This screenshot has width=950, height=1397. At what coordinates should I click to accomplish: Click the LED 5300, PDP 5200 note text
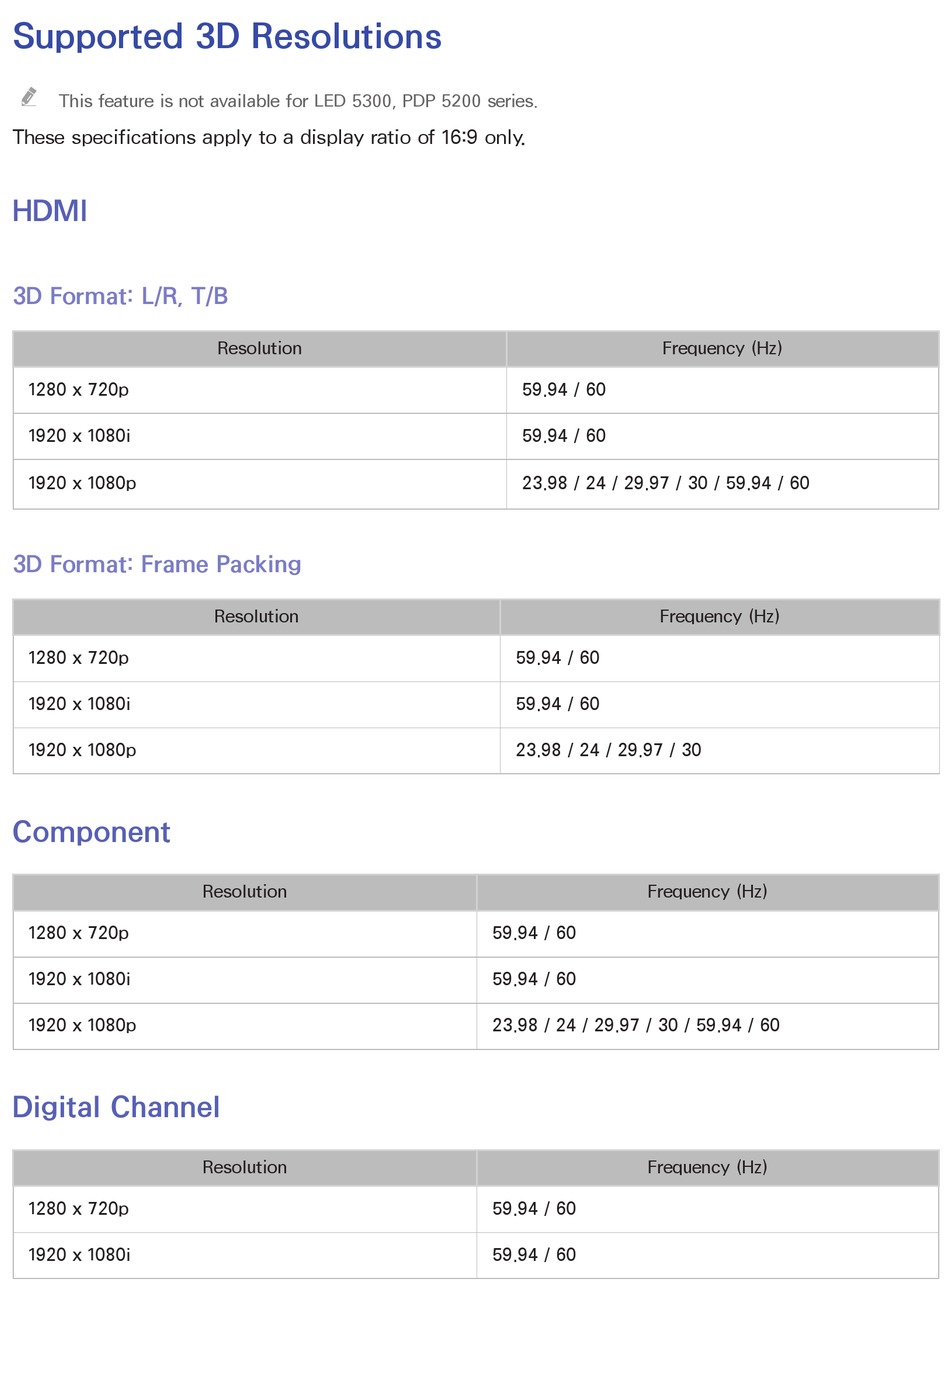pyautogui.click(x=298, y=101)
